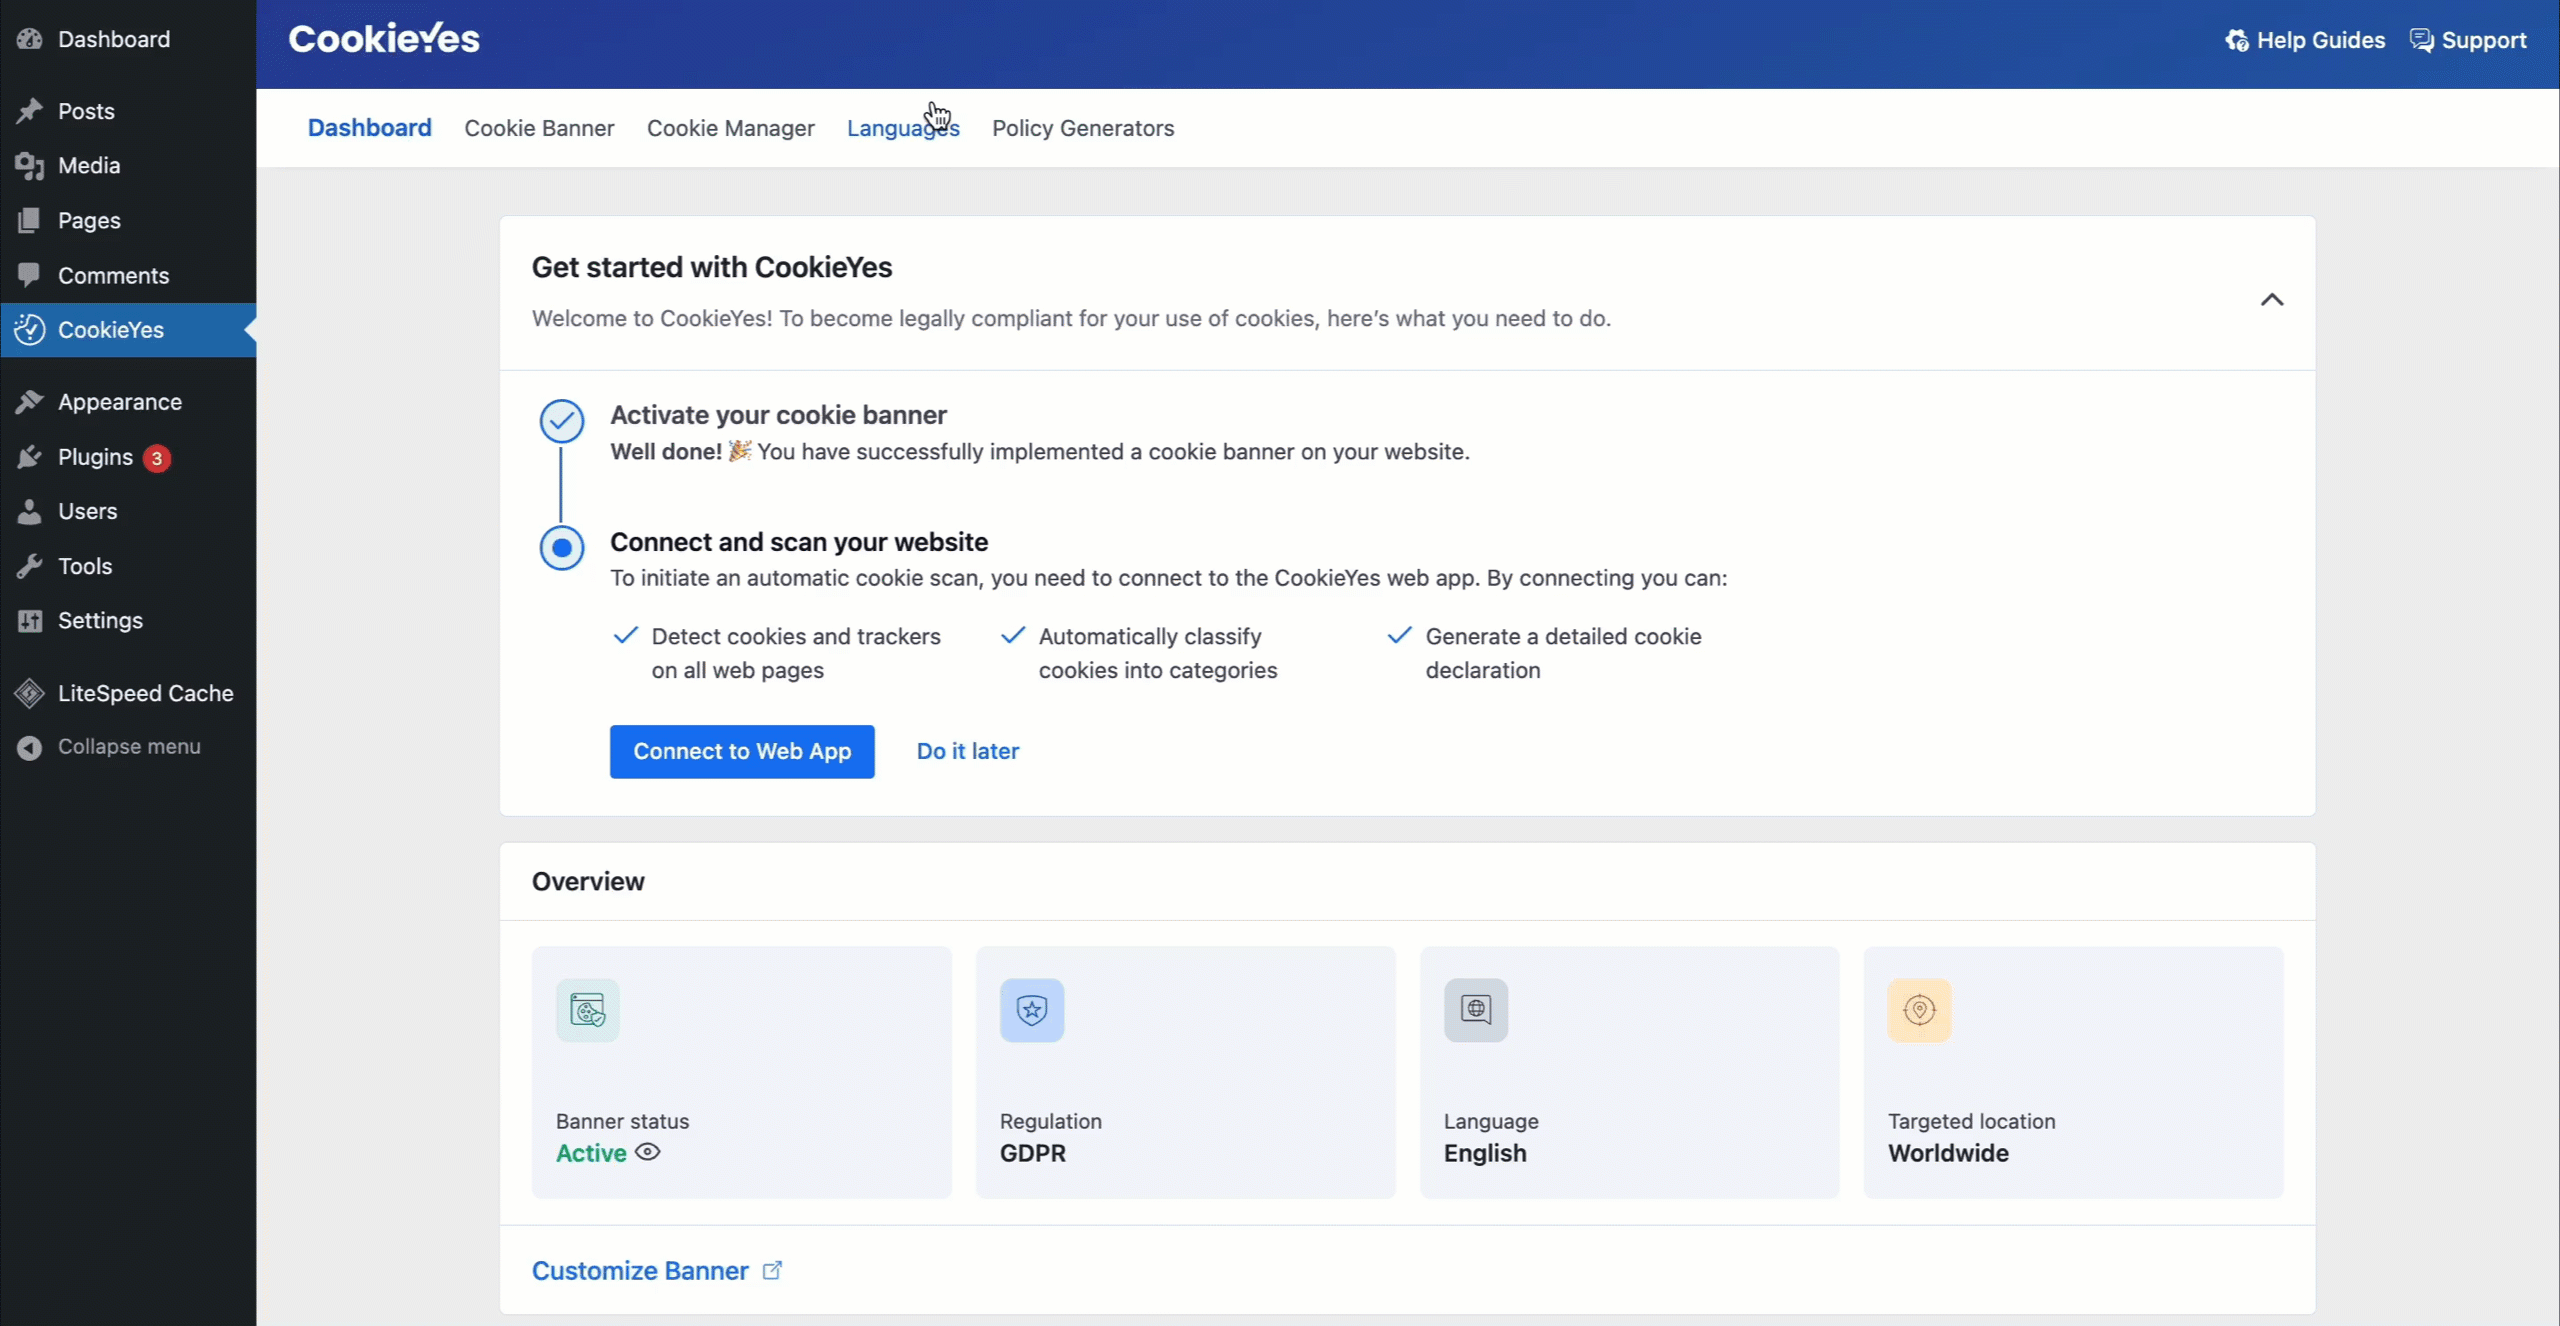Click the Help Guides icon
The width and height of the screenshot is (2560, 1326).
2236,40
